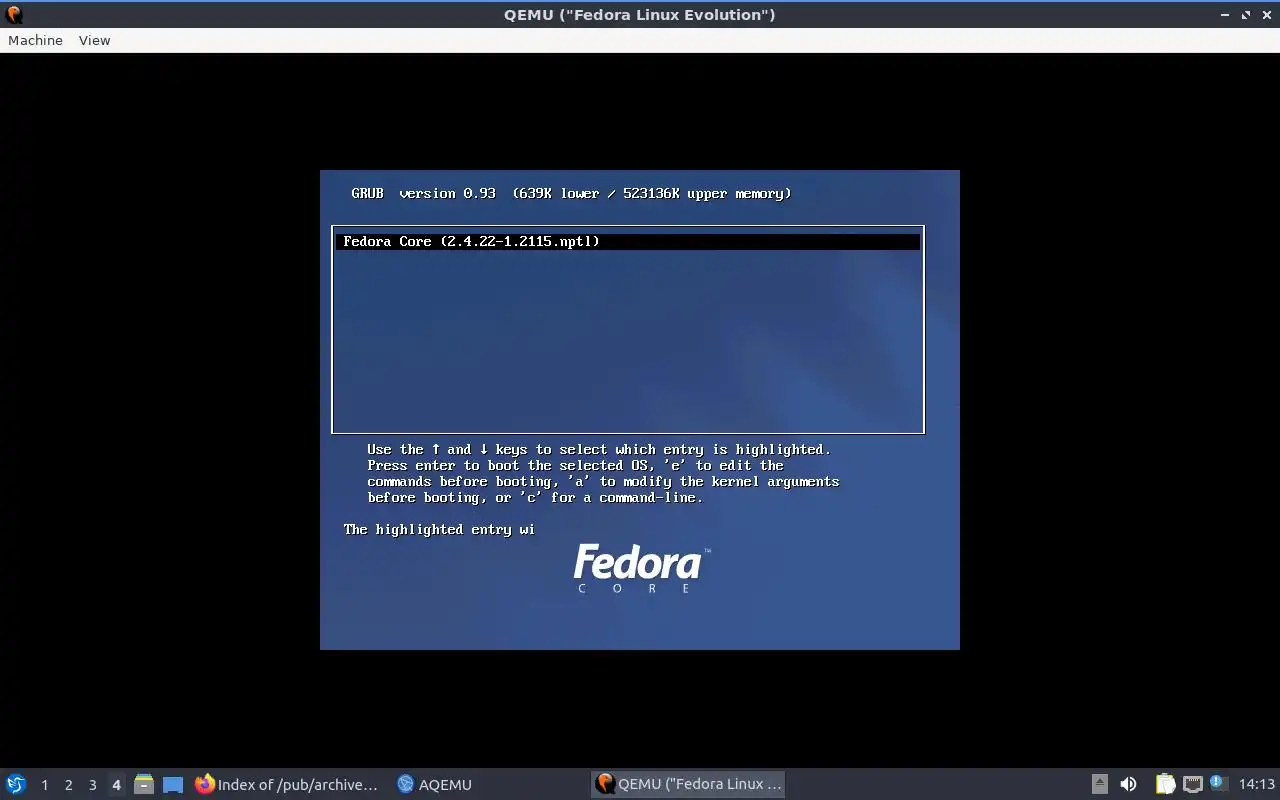Open the file manager from taskbar
Image resolution: width=1280 pixels, height=800 pixels.
pos(144,784)
